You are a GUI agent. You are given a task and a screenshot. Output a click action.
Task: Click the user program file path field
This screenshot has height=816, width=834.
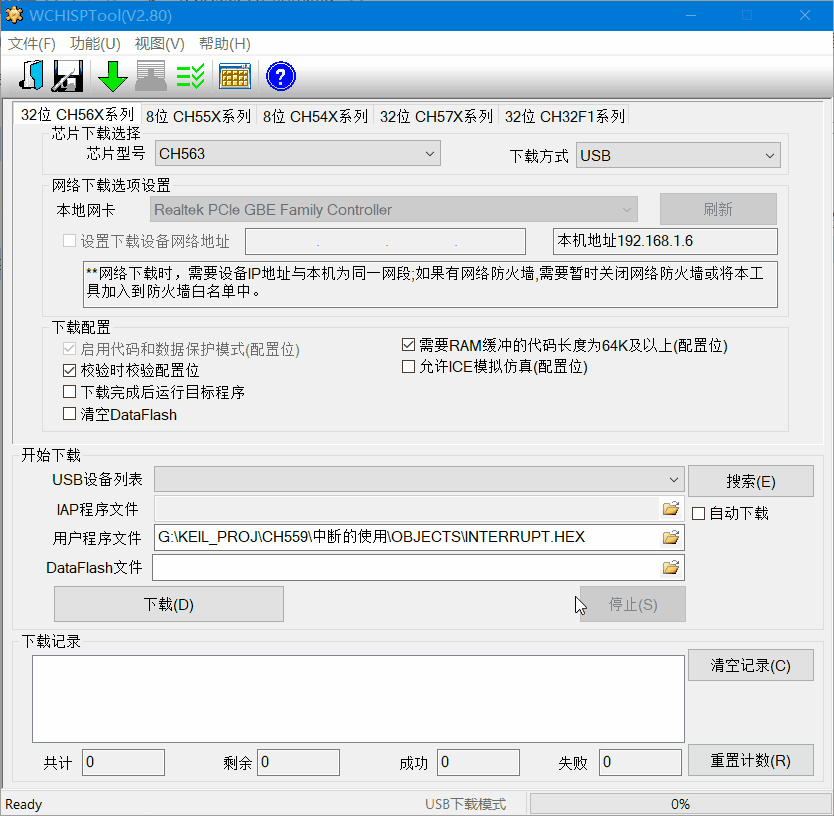407,537
